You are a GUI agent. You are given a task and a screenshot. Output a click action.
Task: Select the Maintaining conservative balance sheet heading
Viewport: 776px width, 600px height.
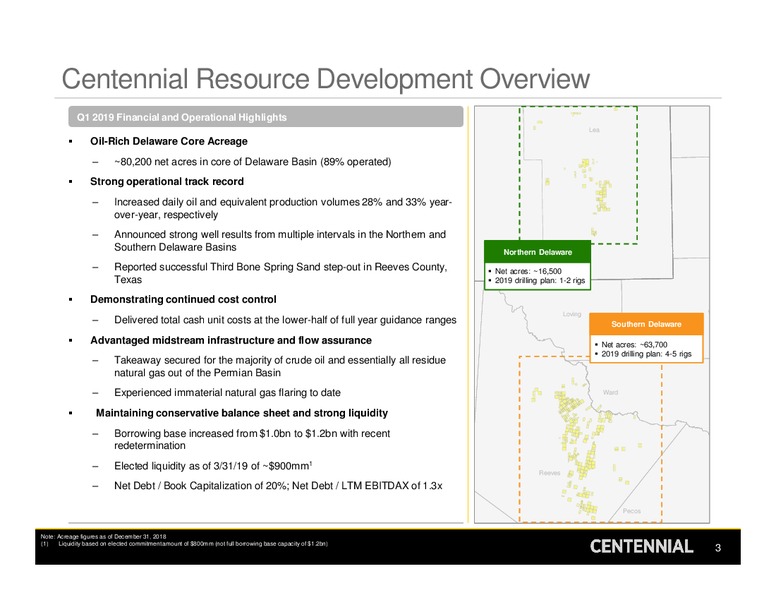(242, 413)
